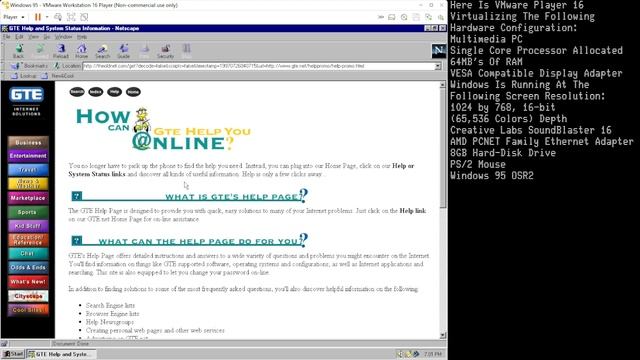Click the Location page proxy icon
Screen dimensions: 640x360
[57, 66]
